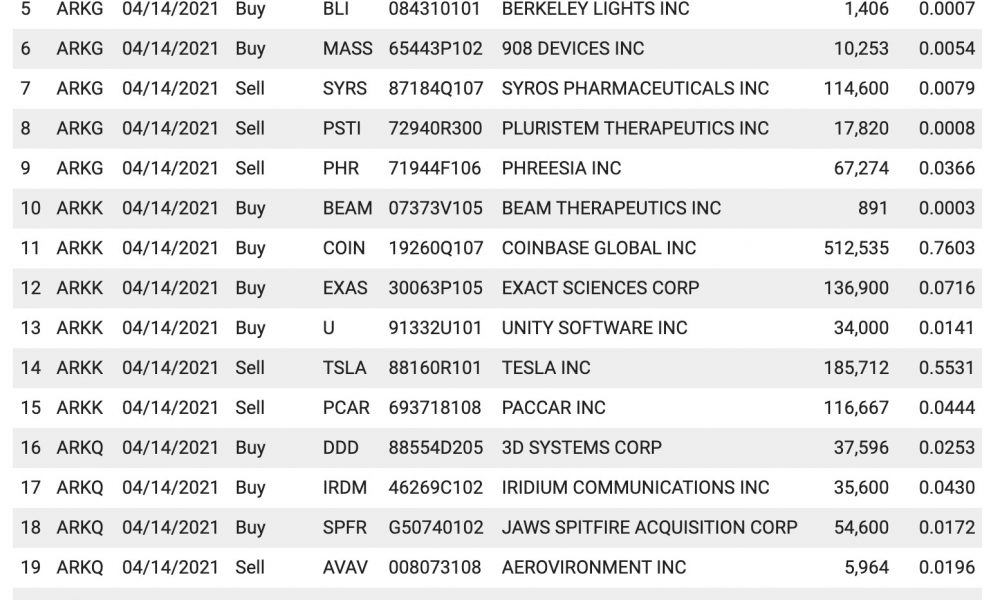
Task: Click TESLA INC company name
Action: tap(546, 368)
